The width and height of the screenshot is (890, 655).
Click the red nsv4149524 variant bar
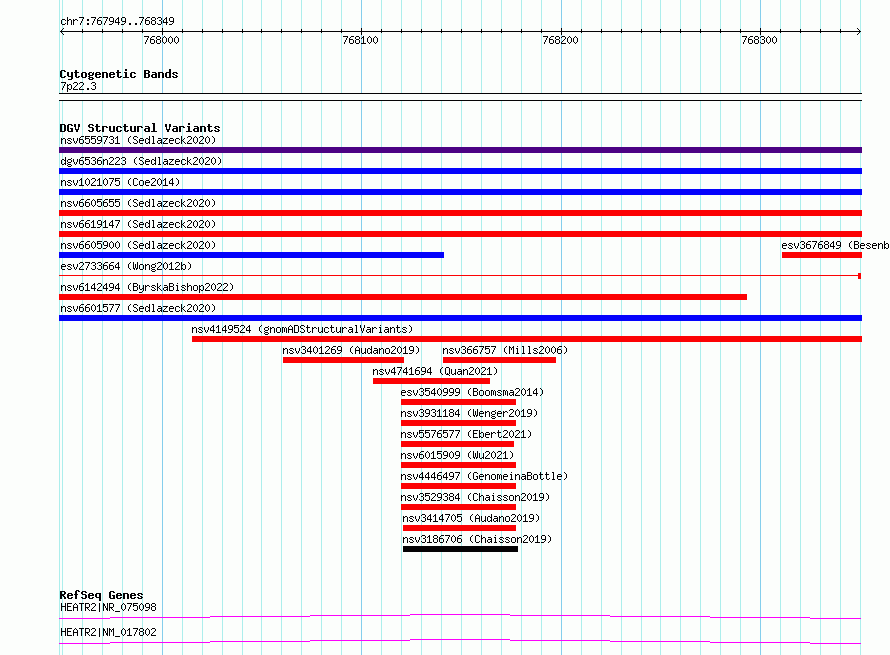527,339
